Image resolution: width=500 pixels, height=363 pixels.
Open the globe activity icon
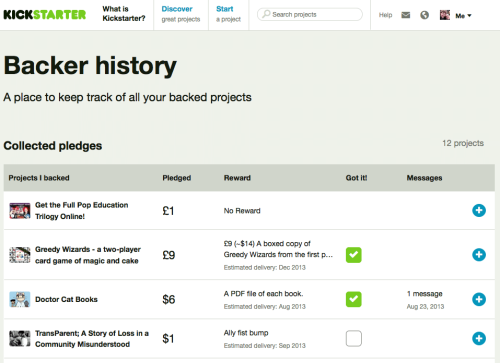[x=424, y=15]
